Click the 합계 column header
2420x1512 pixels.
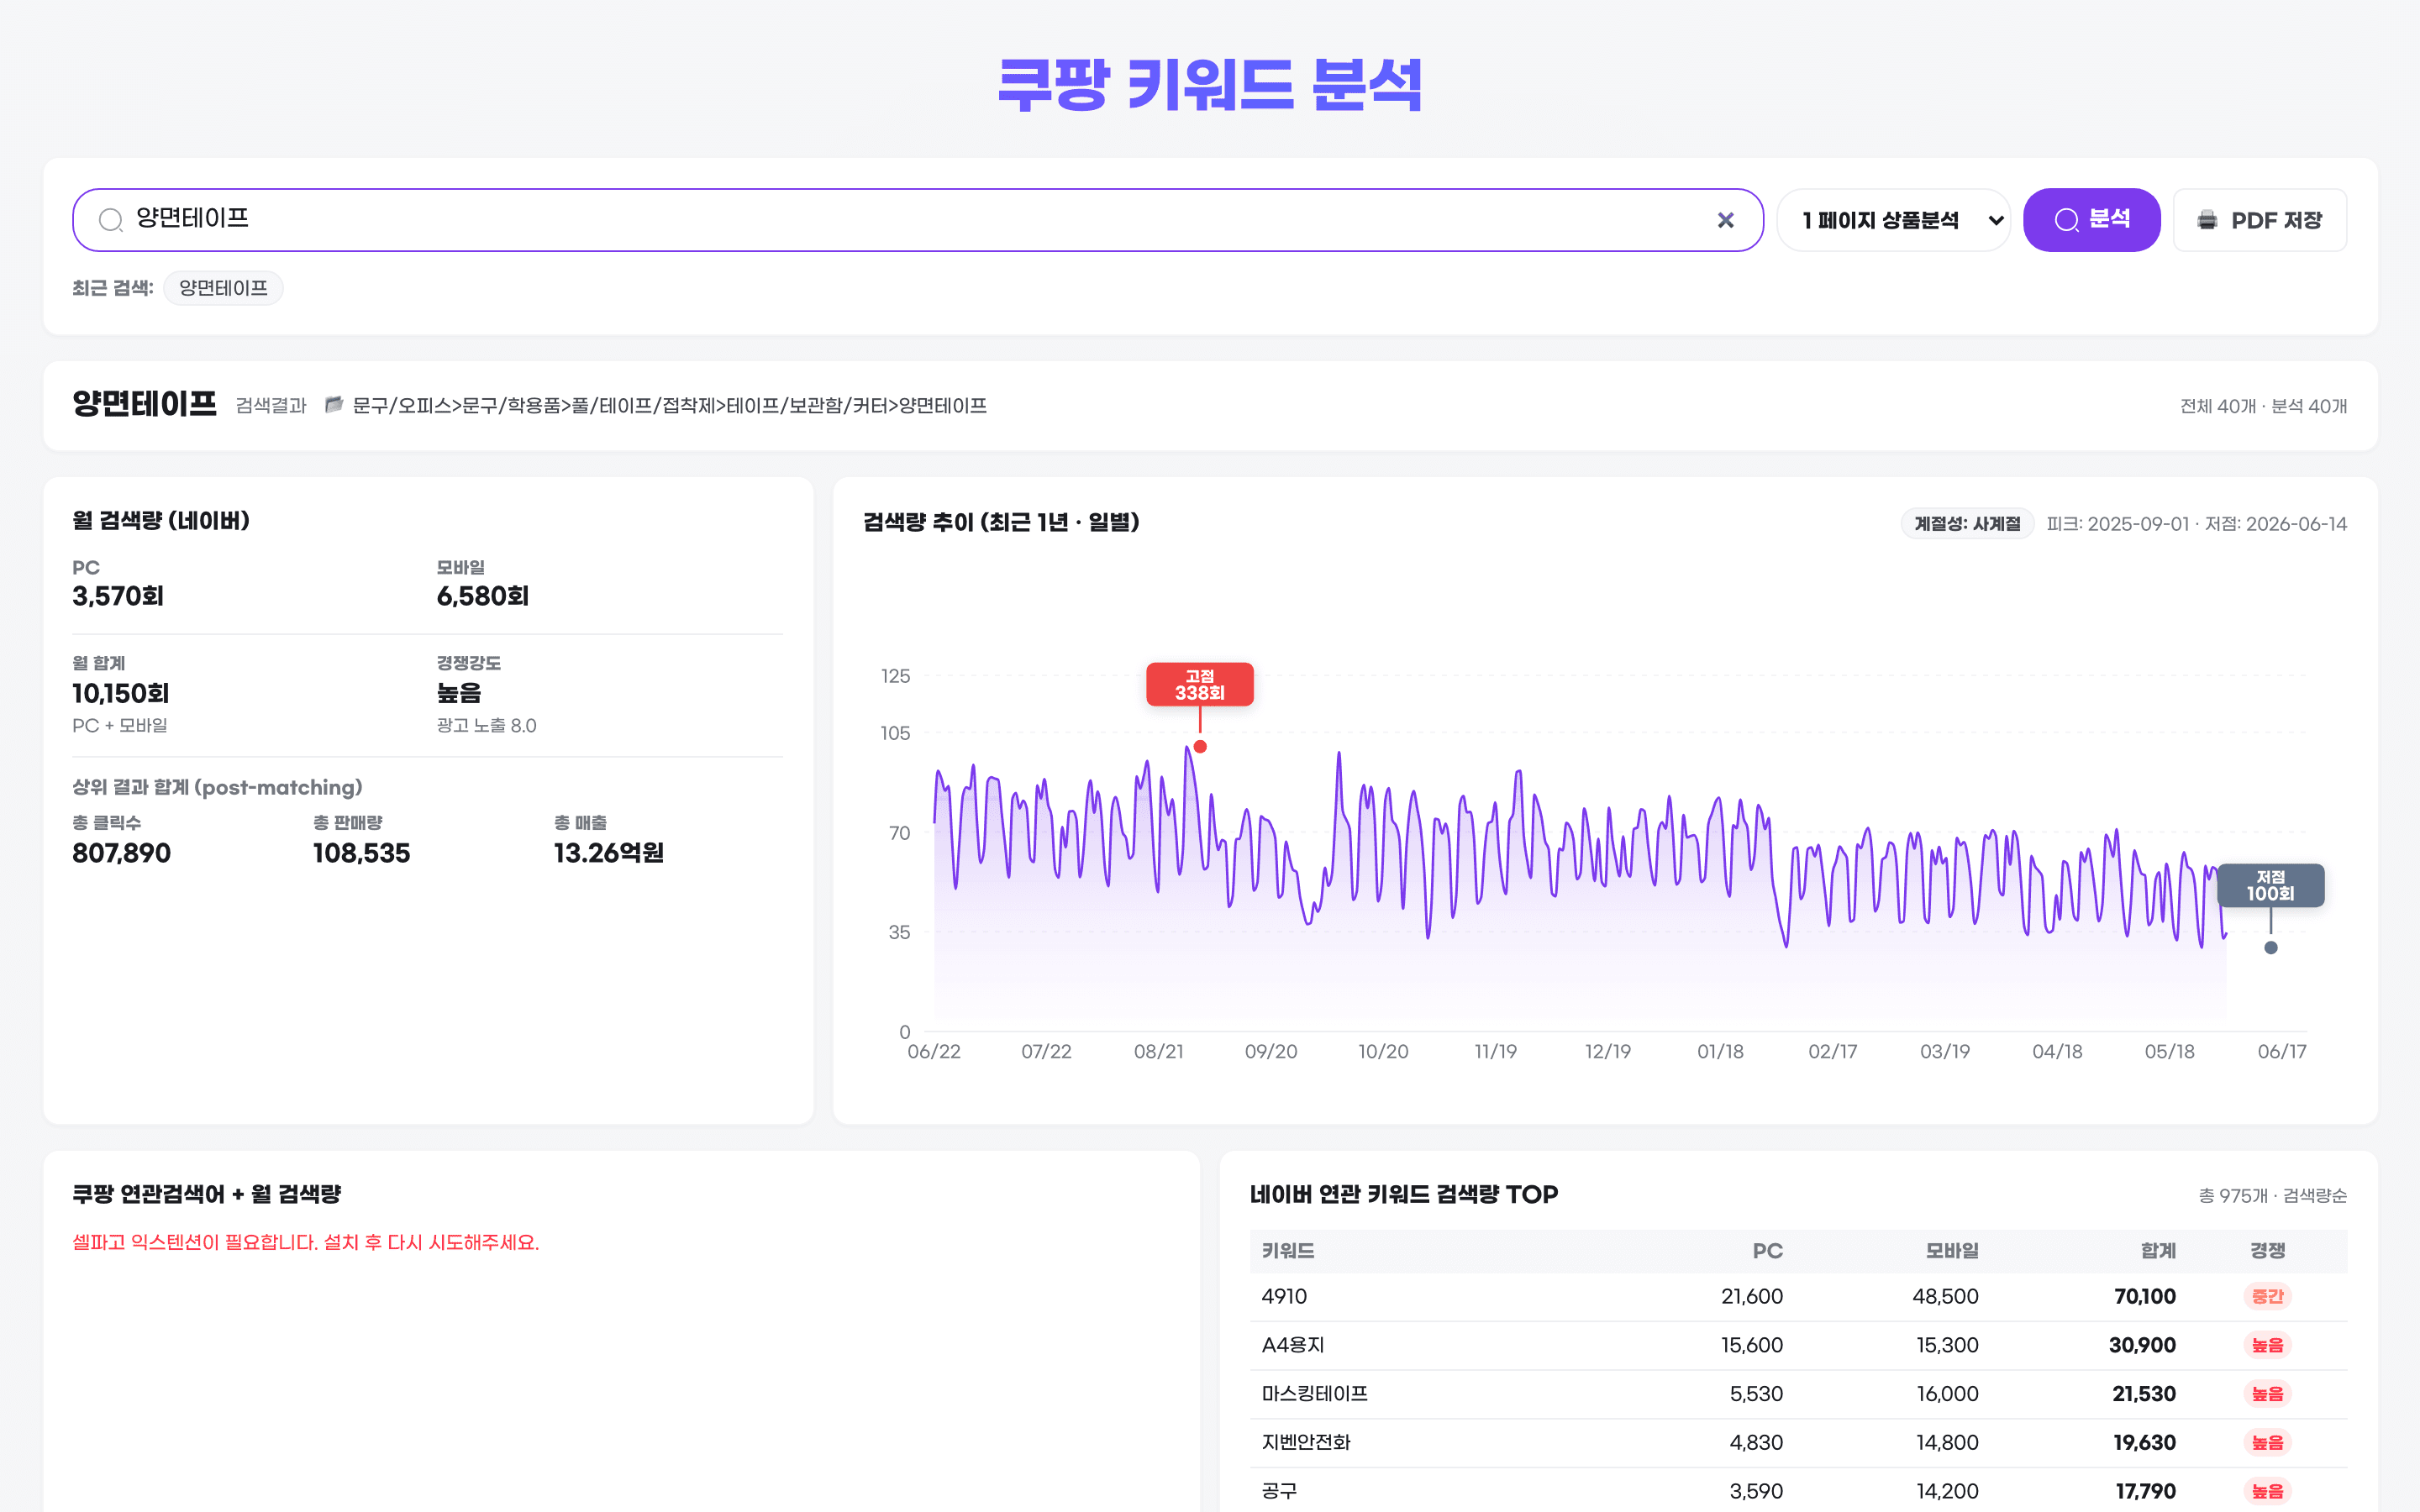2158,1251
